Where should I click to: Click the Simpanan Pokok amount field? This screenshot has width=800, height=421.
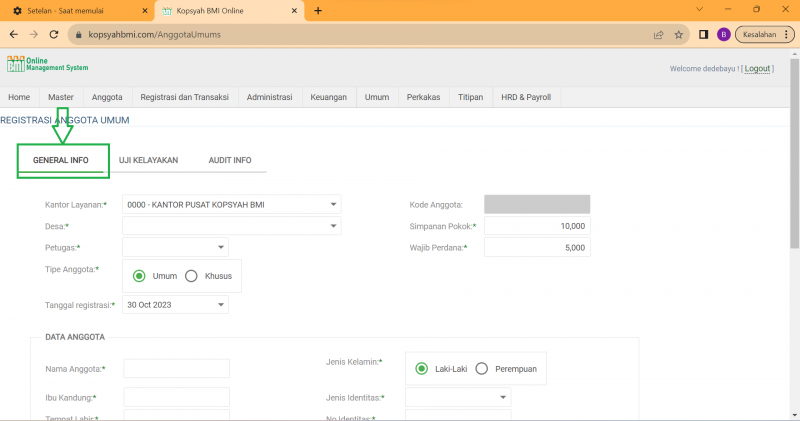537,226
